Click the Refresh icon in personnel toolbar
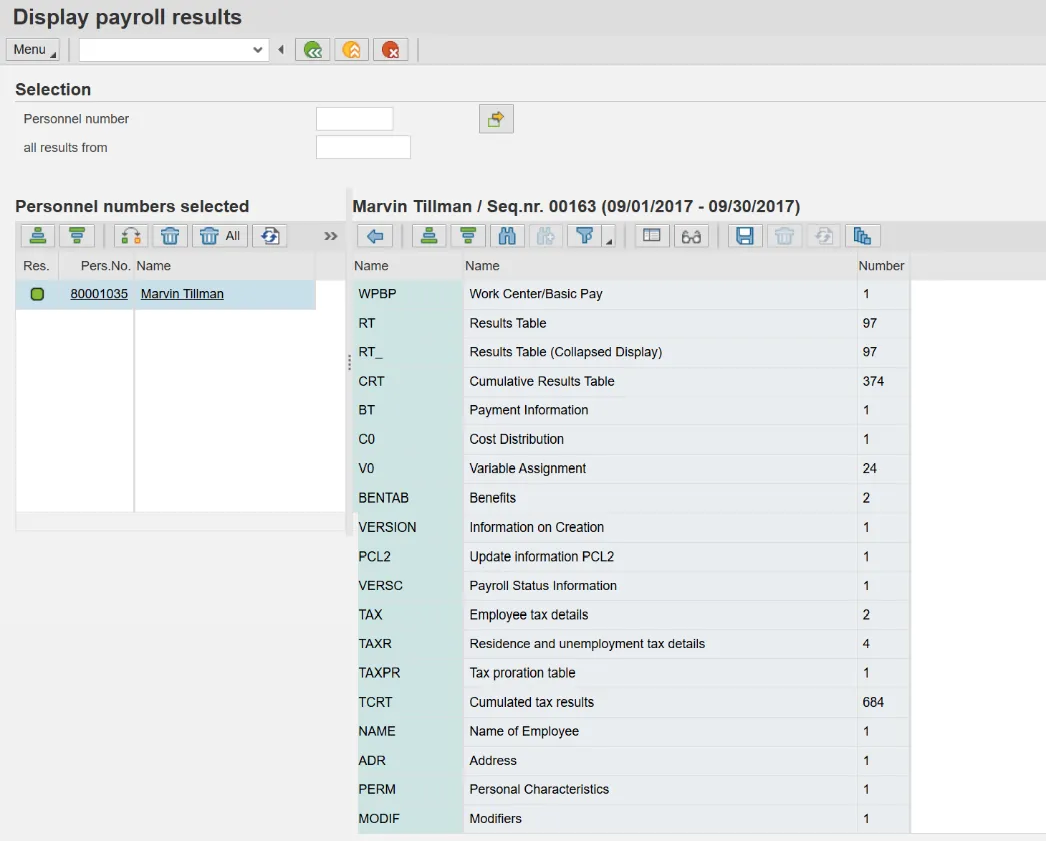The width and height of the screenshot is (1046, 841). (x=269, y=236)
